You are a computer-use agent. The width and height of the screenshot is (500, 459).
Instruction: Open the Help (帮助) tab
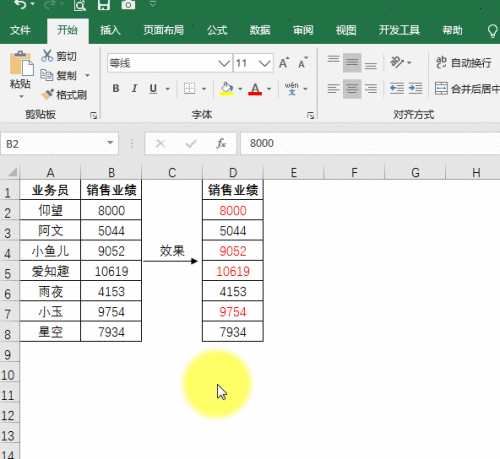(452, 30)
